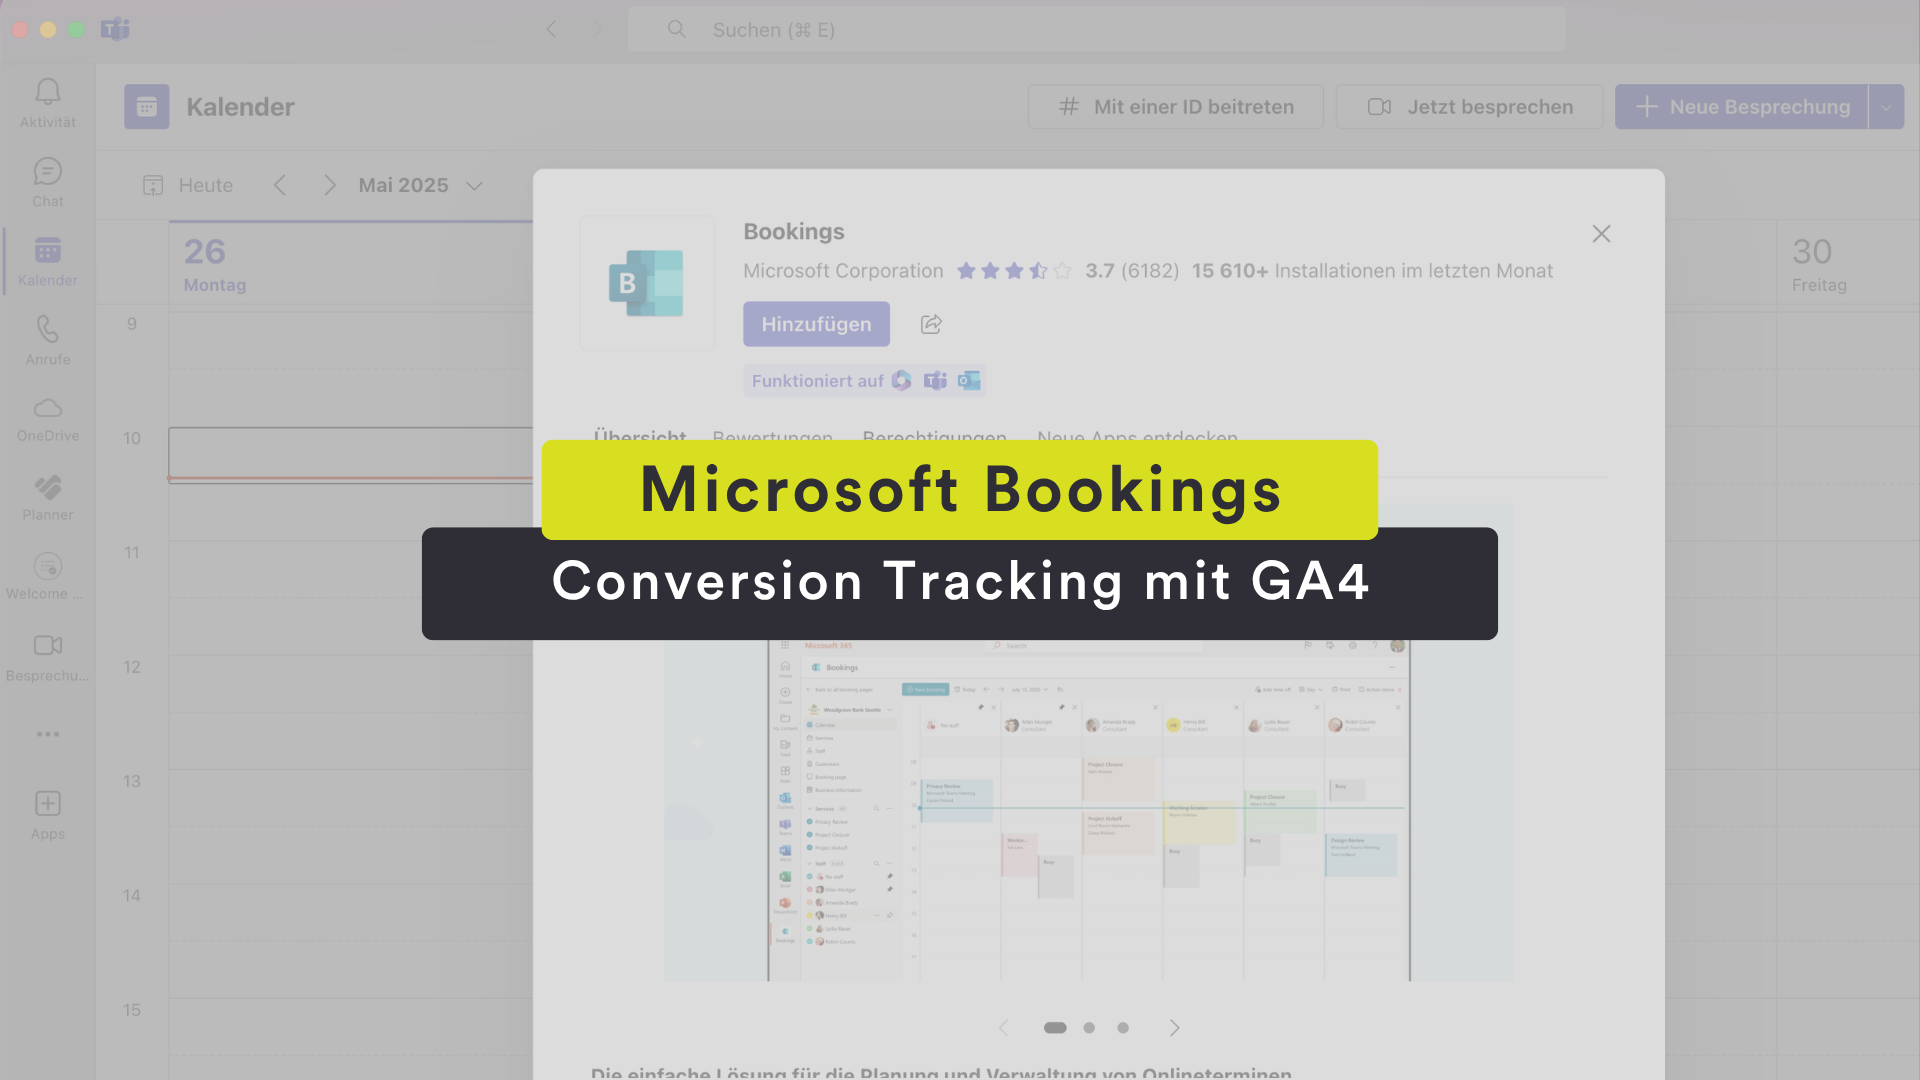Click the Teams logo in title bar

116,29
